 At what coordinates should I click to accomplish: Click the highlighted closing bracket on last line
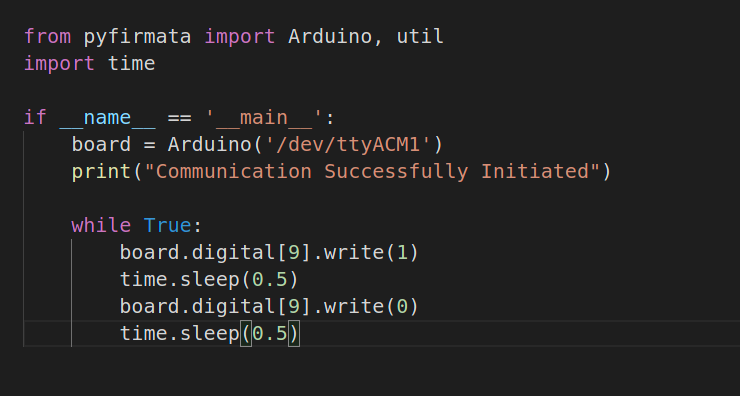pyautogui.click(x=294, y=333)
